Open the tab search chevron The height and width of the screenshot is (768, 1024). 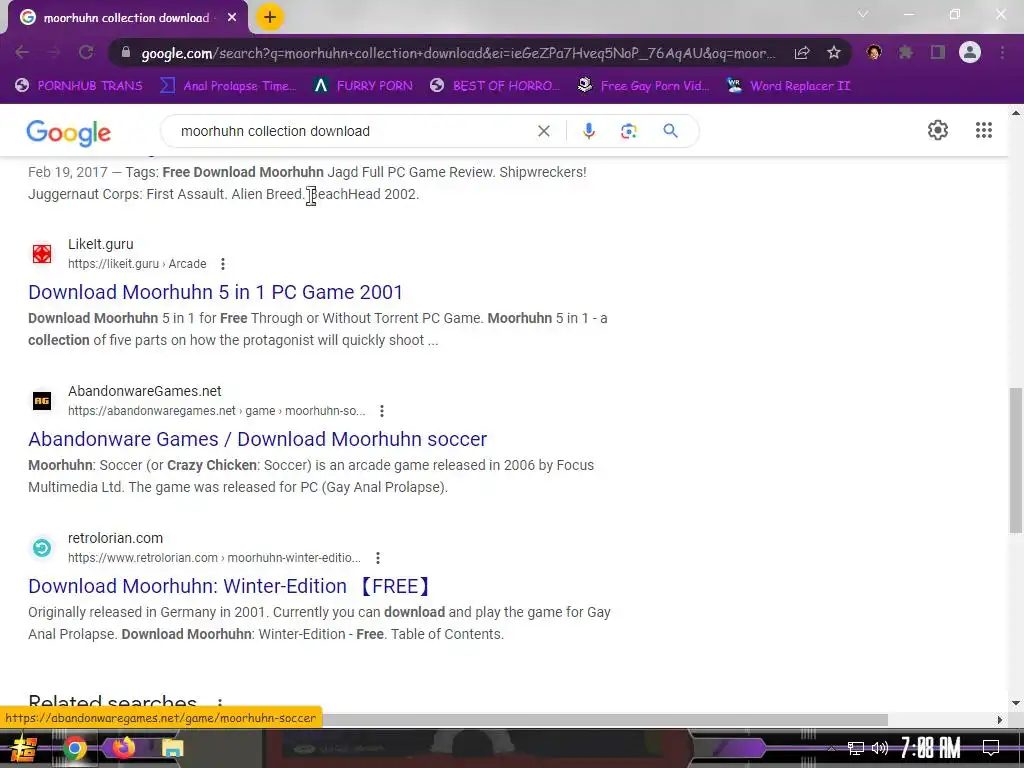tap(863, 14)
